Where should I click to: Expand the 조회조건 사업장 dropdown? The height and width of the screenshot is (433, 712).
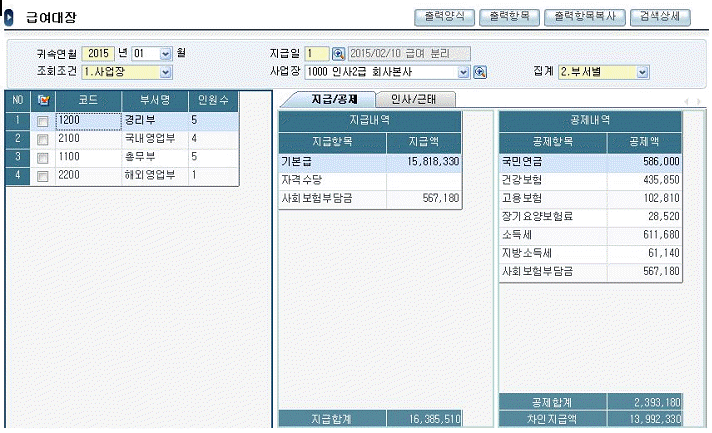pos(166,72)
